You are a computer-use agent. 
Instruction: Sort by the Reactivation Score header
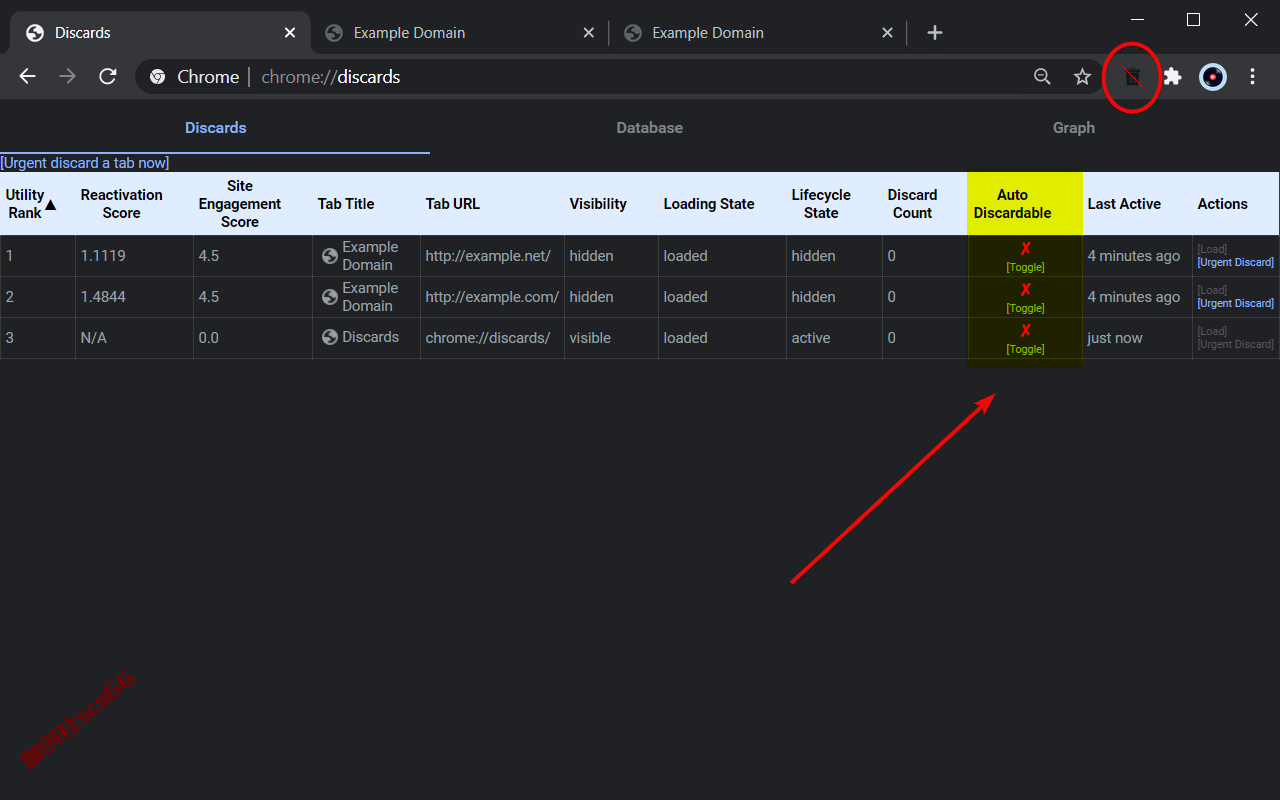(134, 204)
